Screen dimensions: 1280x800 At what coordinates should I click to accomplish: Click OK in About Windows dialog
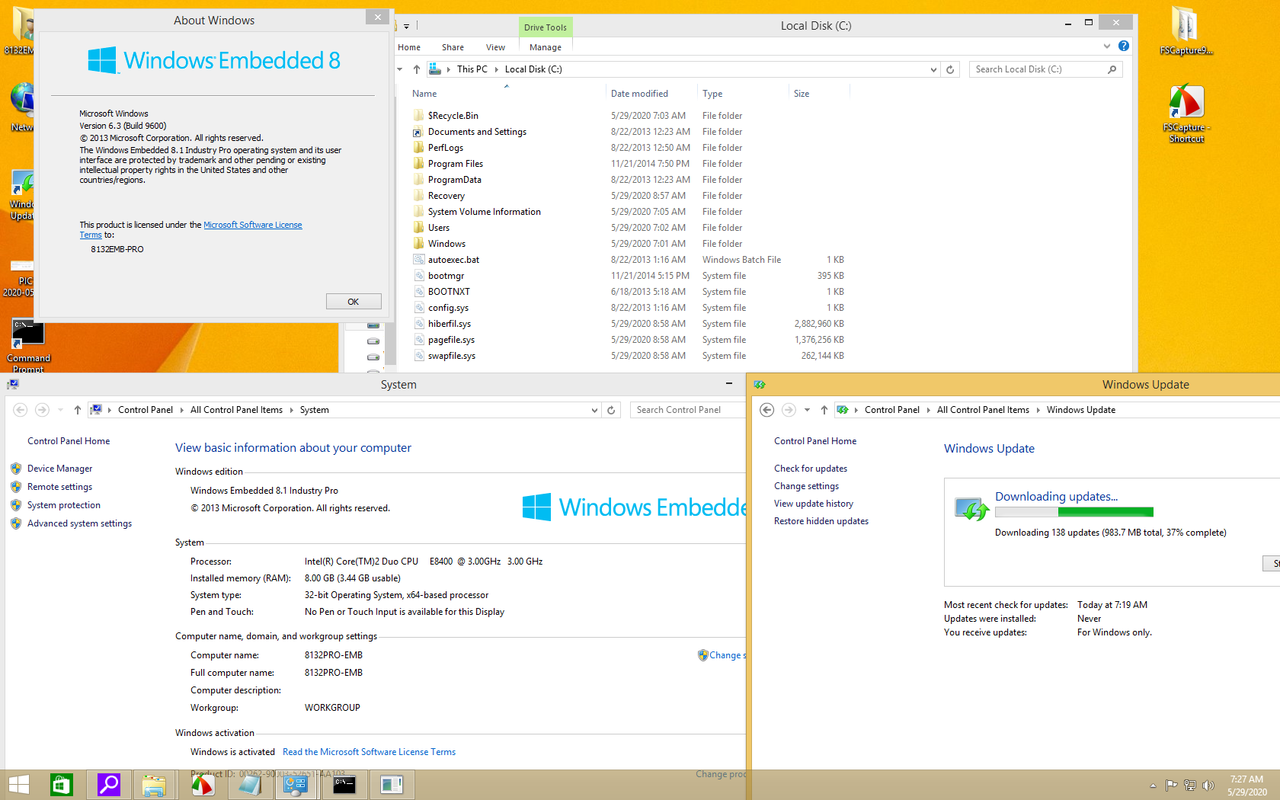click(x=353, y=301)
